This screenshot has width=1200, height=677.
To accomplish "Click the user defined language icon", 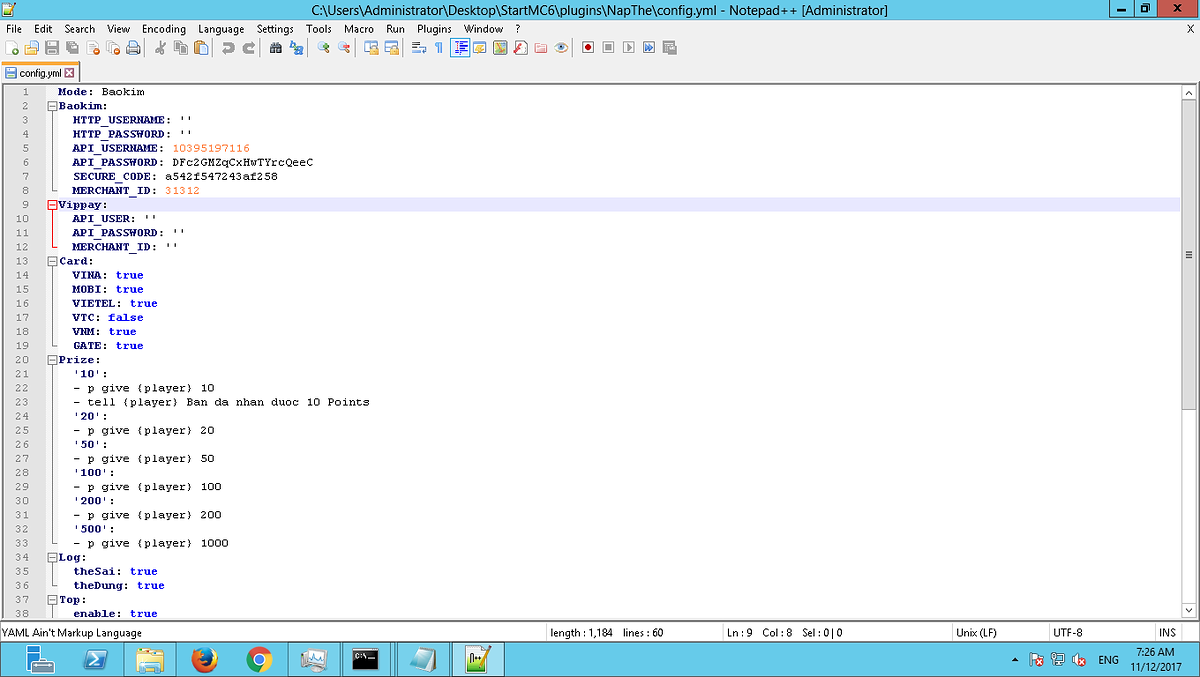I will (x=480, y=47).
